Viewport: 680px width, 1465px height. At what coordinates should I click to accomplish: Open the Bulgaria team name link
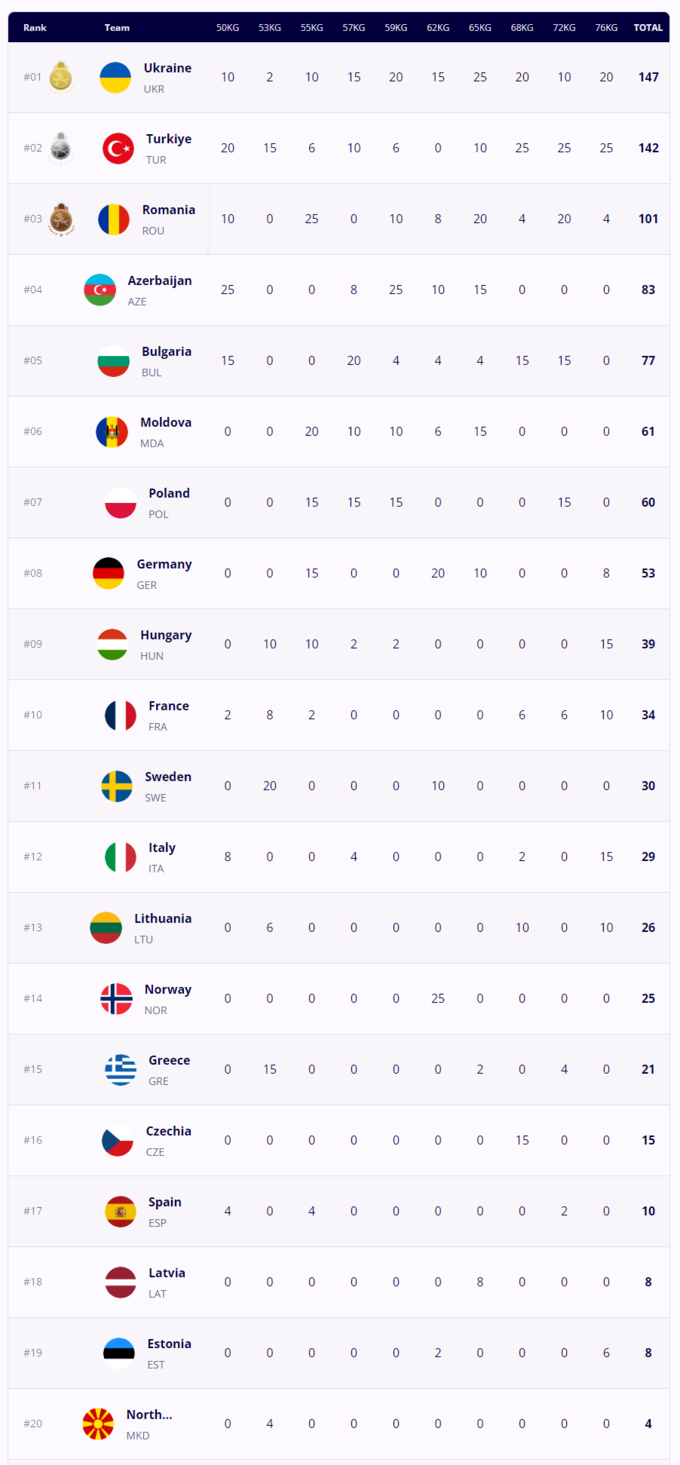point(166,352)
